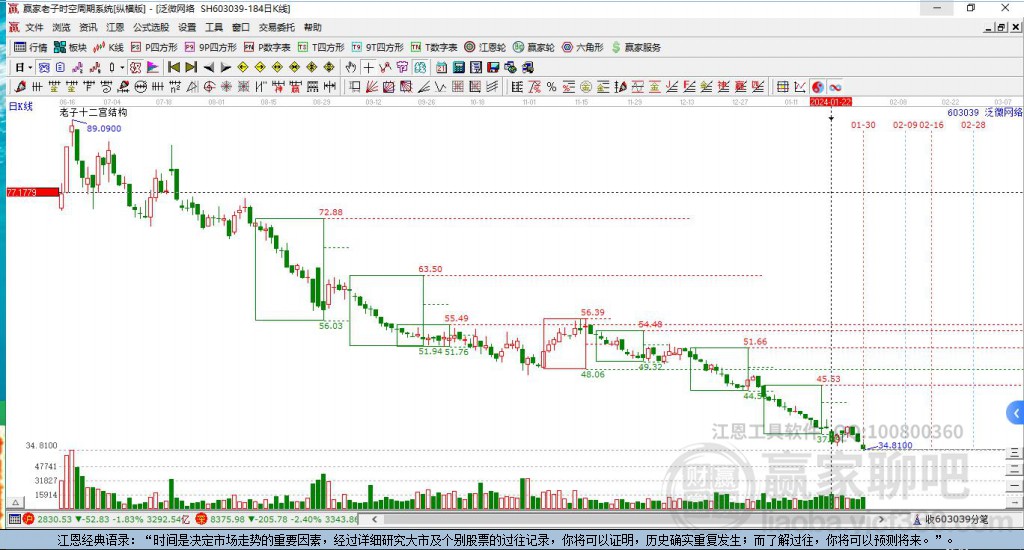Select the percent (%) retracement tool

click(x=552, y=87)
